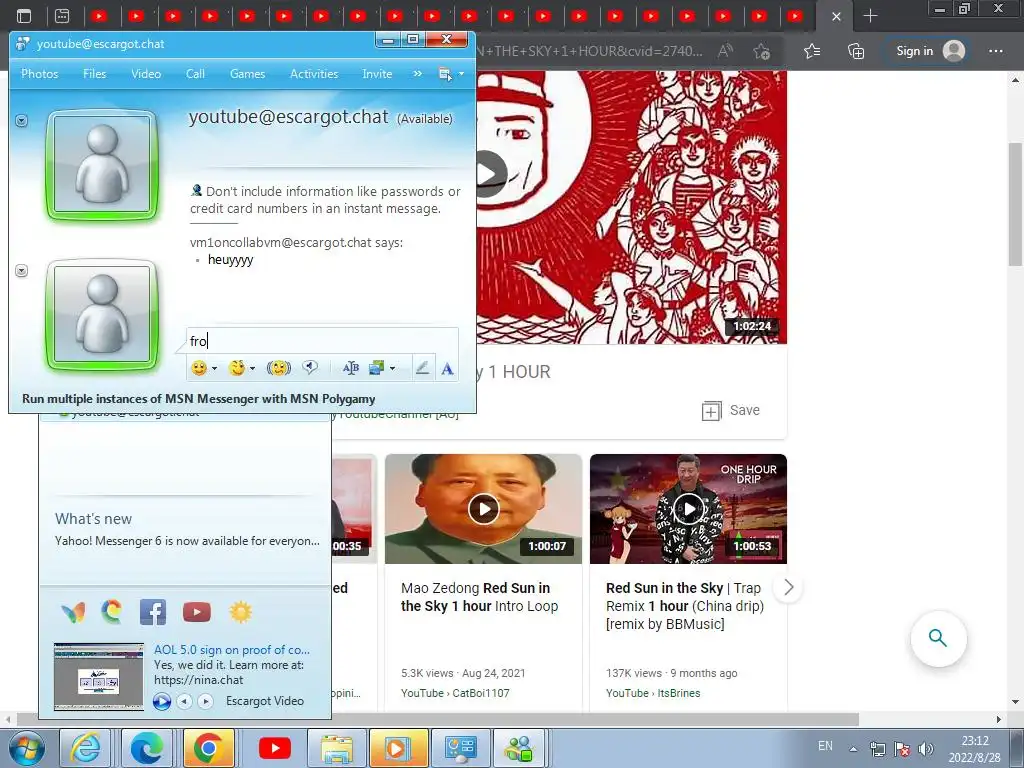
Task: Click the Read aloud icon in address bar
Action: pyautogui.click(x=725, y=51)
